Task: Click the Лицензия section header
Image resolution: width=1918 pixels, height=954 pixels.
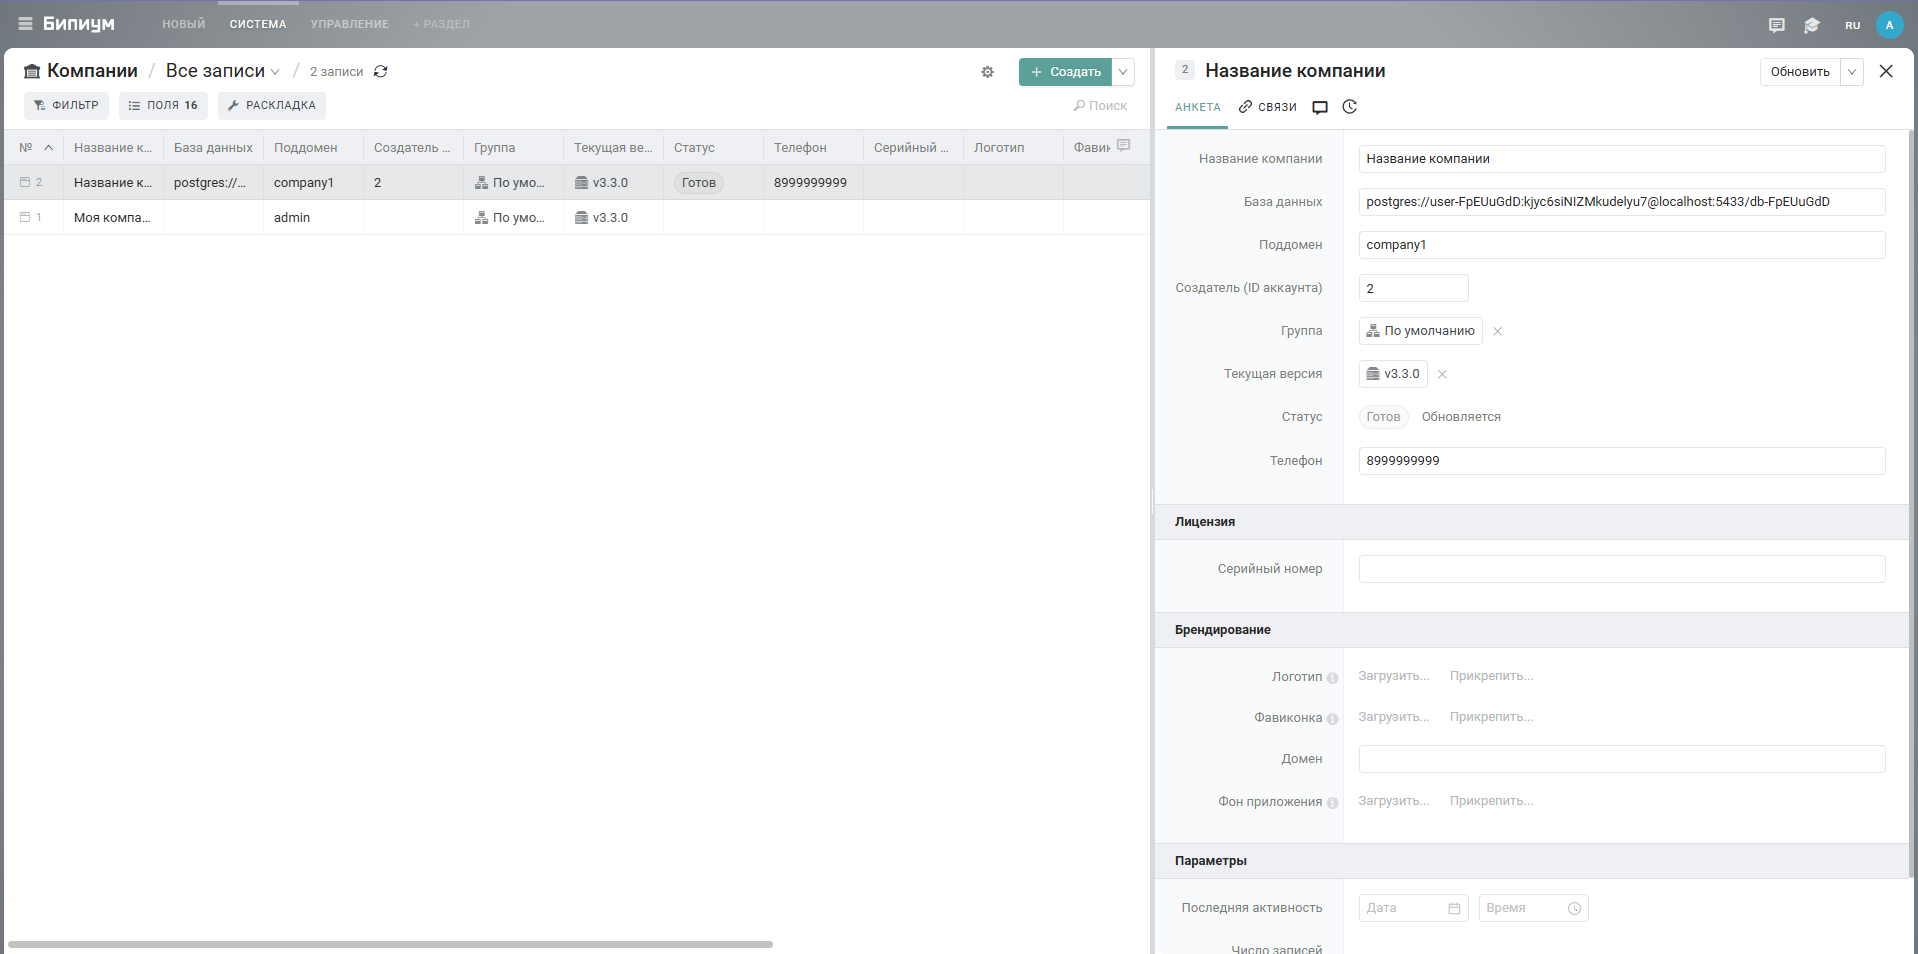Action: pyautogui.click(x=1532, y=522)
